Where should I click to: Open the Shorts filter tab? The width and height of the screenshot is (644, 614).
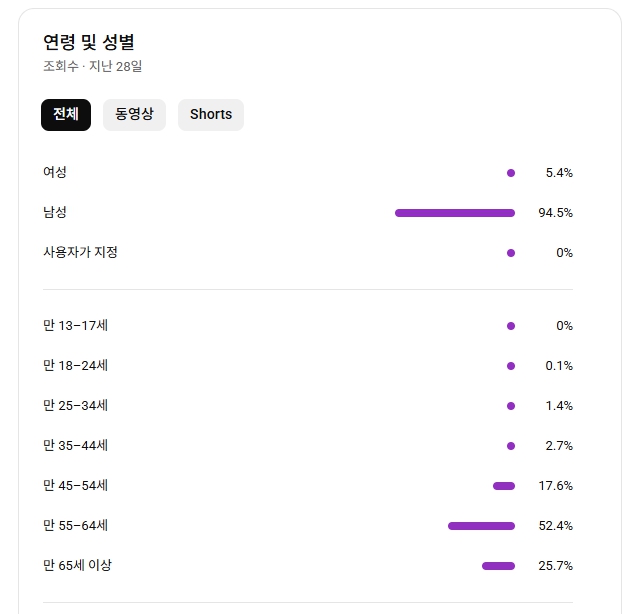coord(211,114)
